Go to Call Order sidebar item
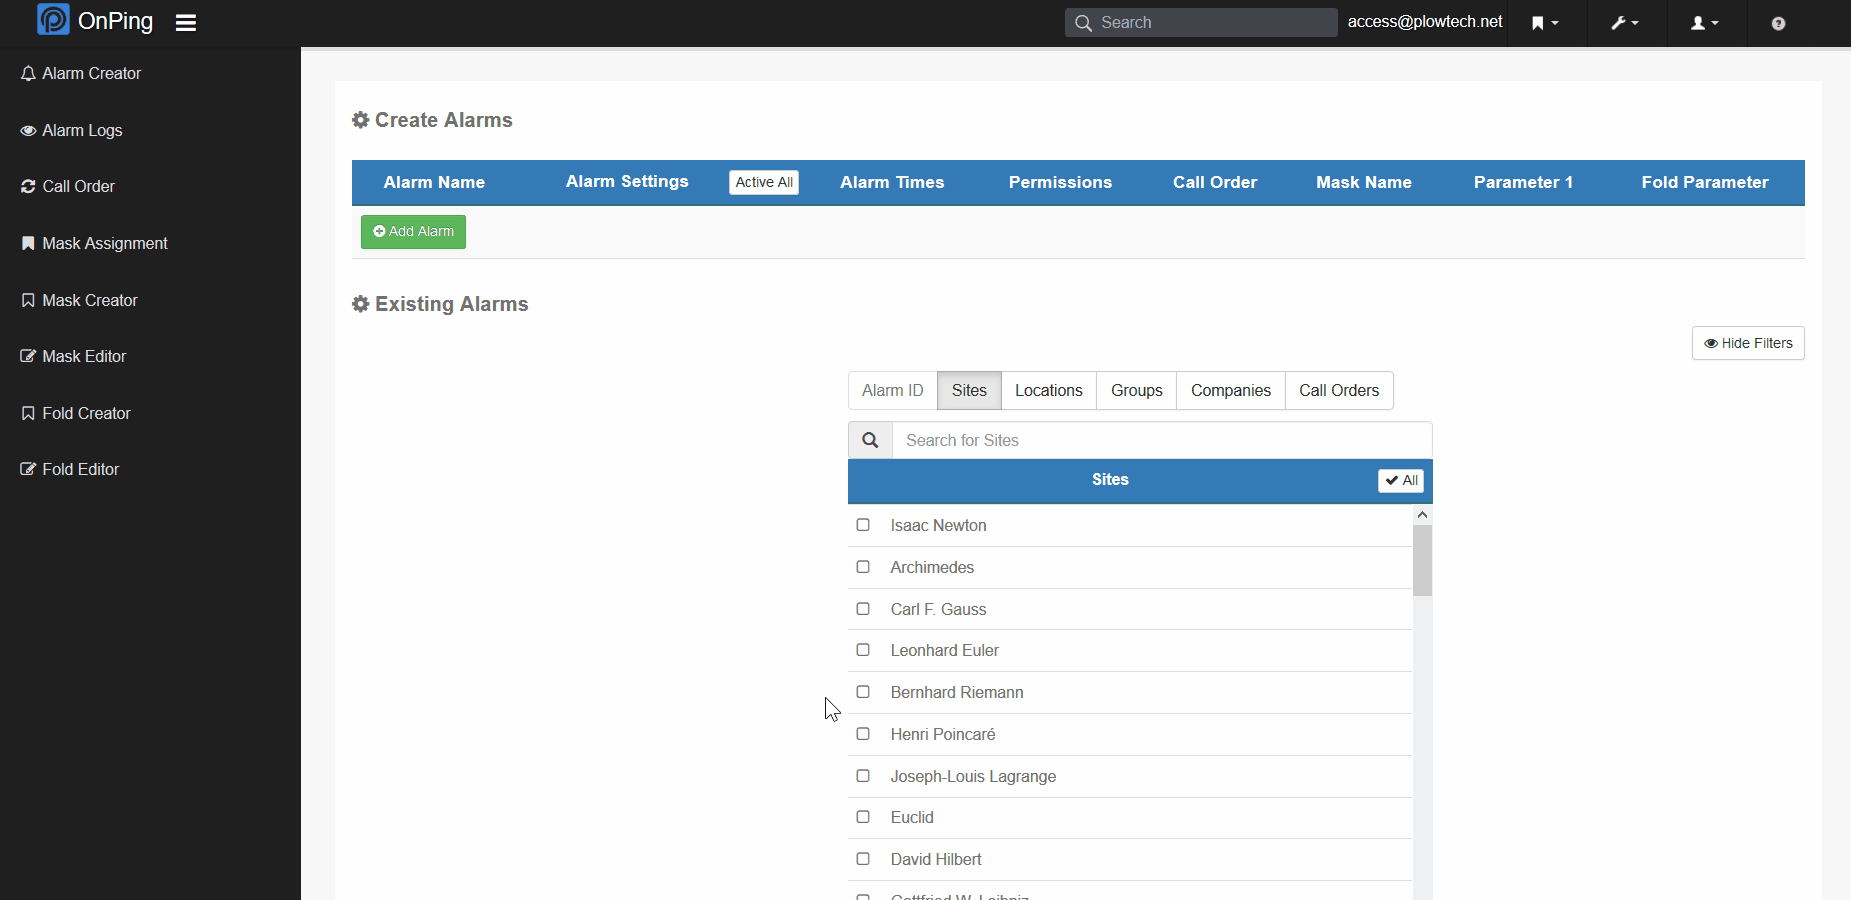Image resolution: width=1851 pixels, height=900 pixels. click(x=78, y=187)
